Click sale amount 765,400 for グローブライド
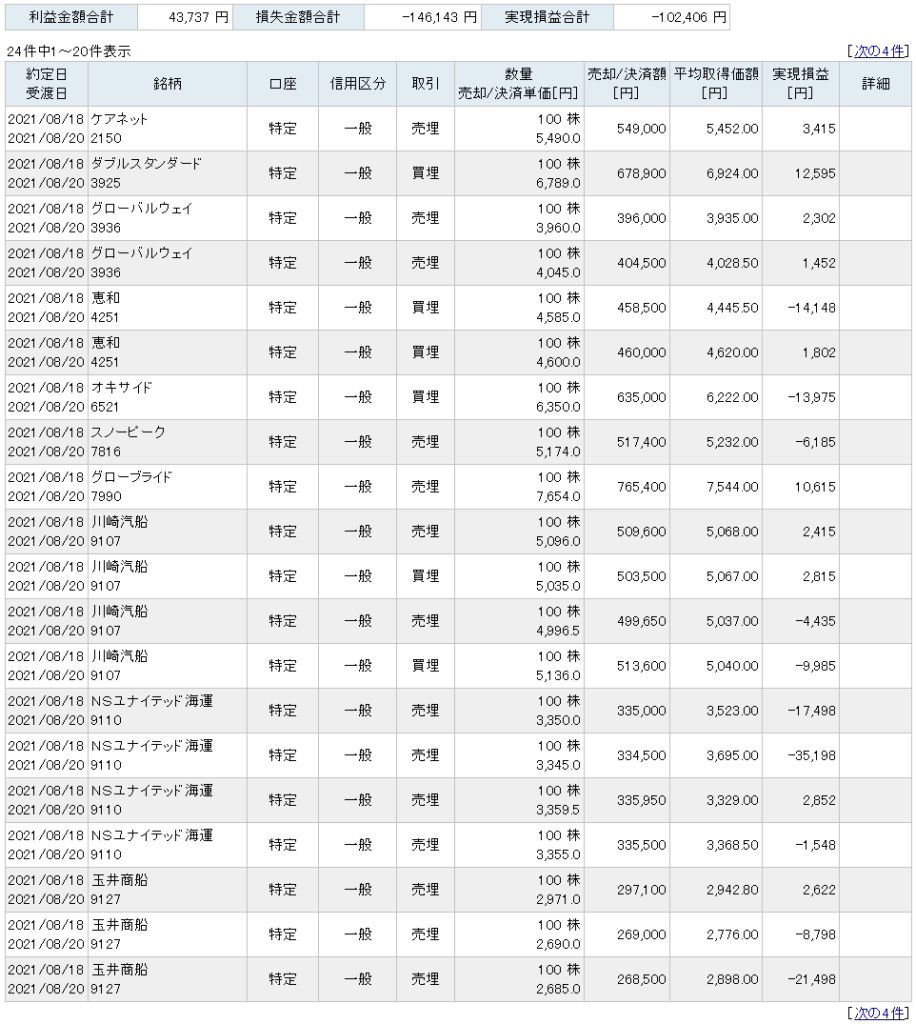Image resolution: width=916 pixels, height=1024 pixels. (642, 487)
